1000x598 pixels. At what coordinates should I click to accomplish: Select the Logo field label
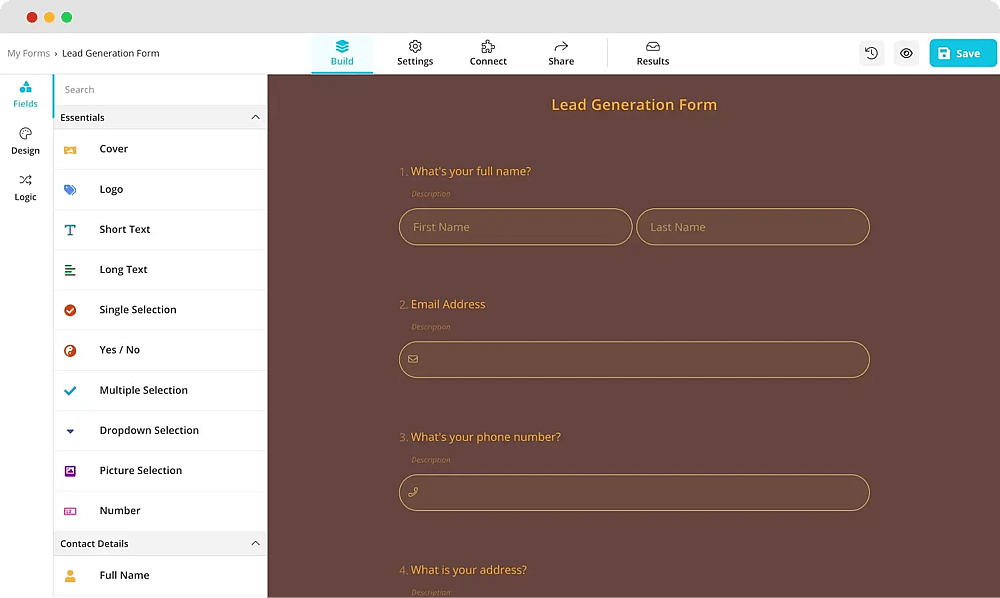click(x=111, y=189)
